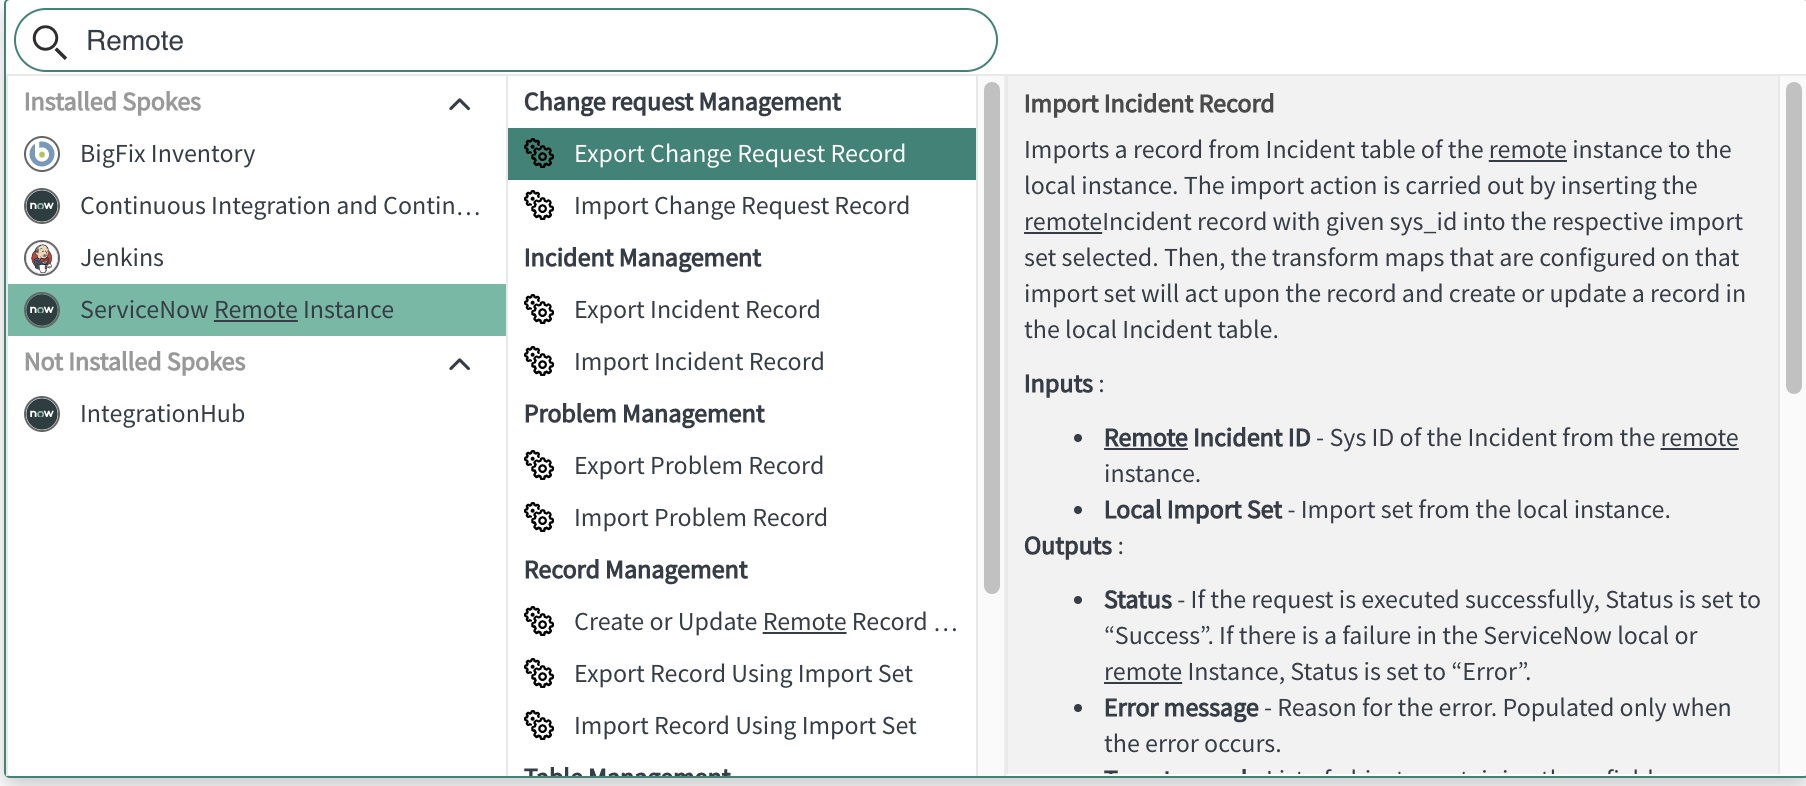The image size is (1806, 786).
Task: Pick Export Problem Record from the list
Action: [698, 466]
